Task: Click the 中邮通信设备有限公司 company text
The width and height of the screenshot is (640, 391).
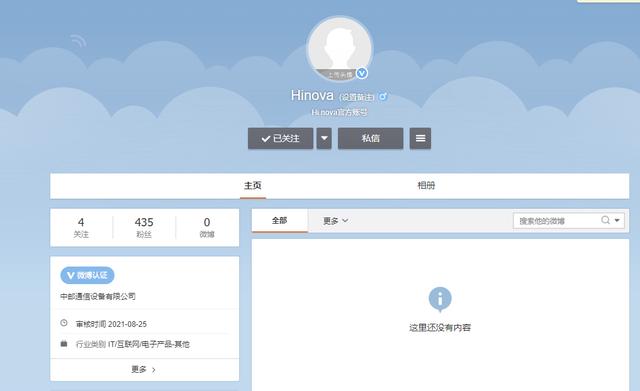Action: click(98, 296)
